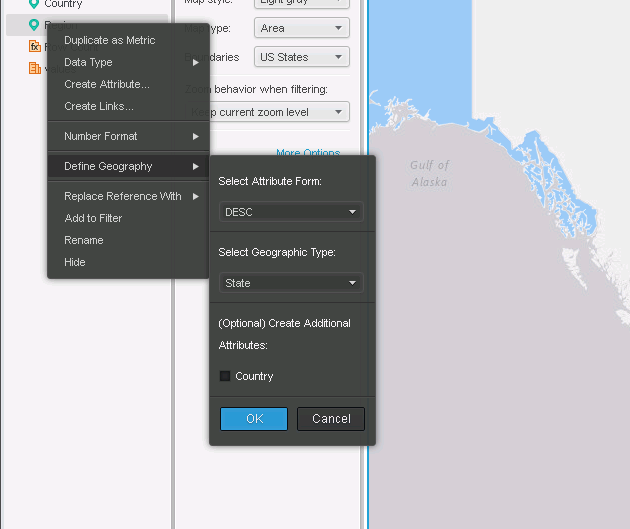Click the Gulf of Alaska map label
Viewport: 630px width, 529px height.
point(429,174)
